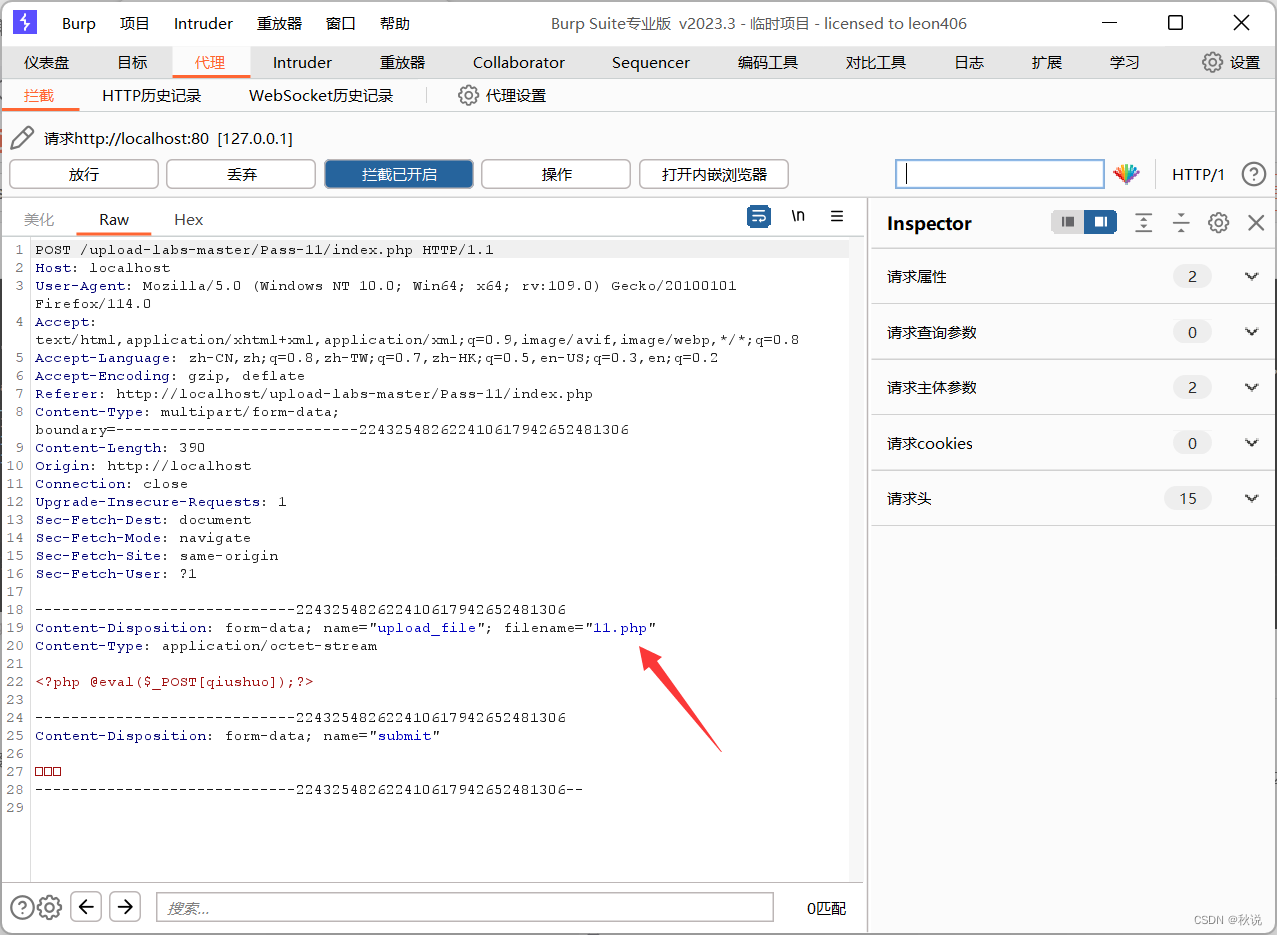Viewport: 1277px width, 935px height.
Task: Go to next search match arrow
Action: coord(125,907)
